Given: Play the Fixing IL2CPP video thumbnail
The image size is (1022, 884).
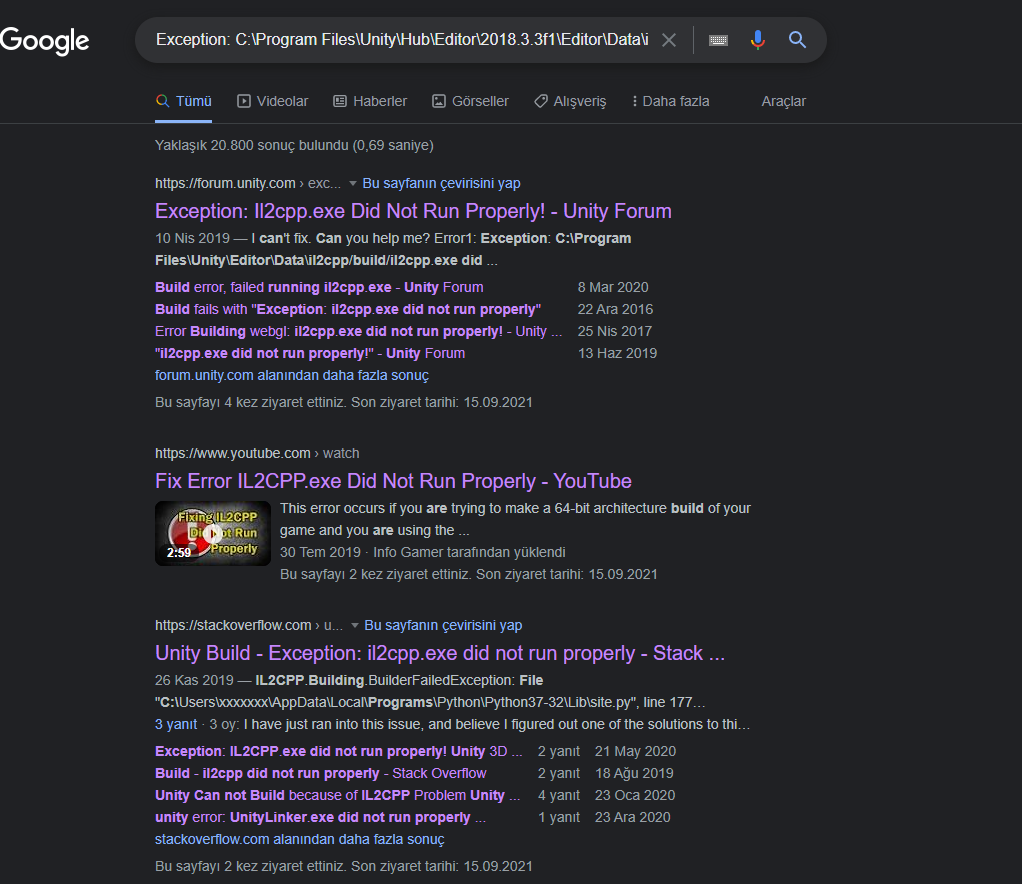Looking at the screenshot, I should click(212, 533).
